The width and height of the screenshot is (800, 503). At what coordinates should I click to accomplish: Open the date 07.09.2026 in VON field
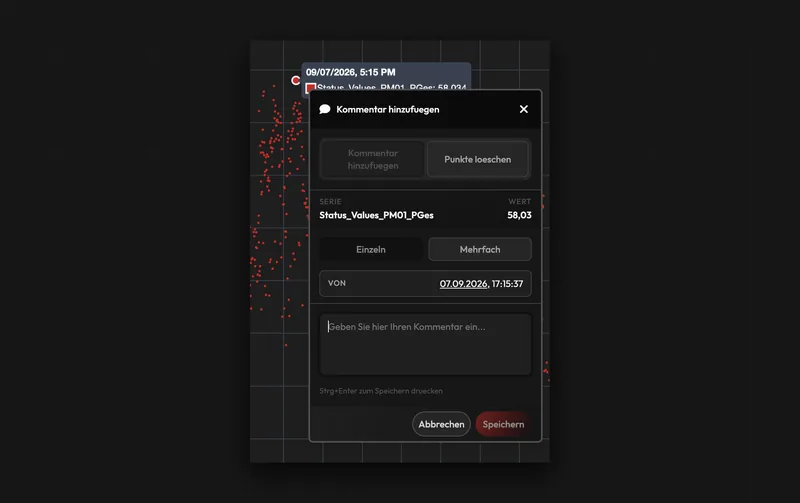click(464, 284)
